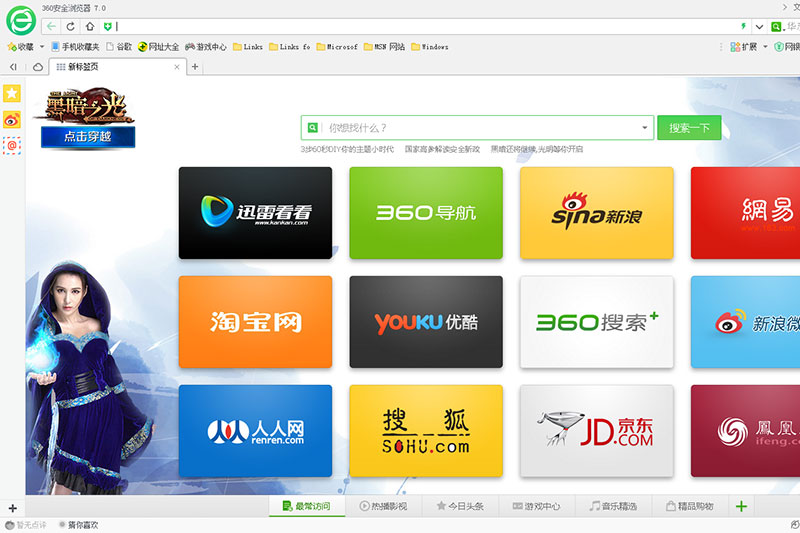
Task: Go to the home page icon
Action: click(x=90, y=26)
